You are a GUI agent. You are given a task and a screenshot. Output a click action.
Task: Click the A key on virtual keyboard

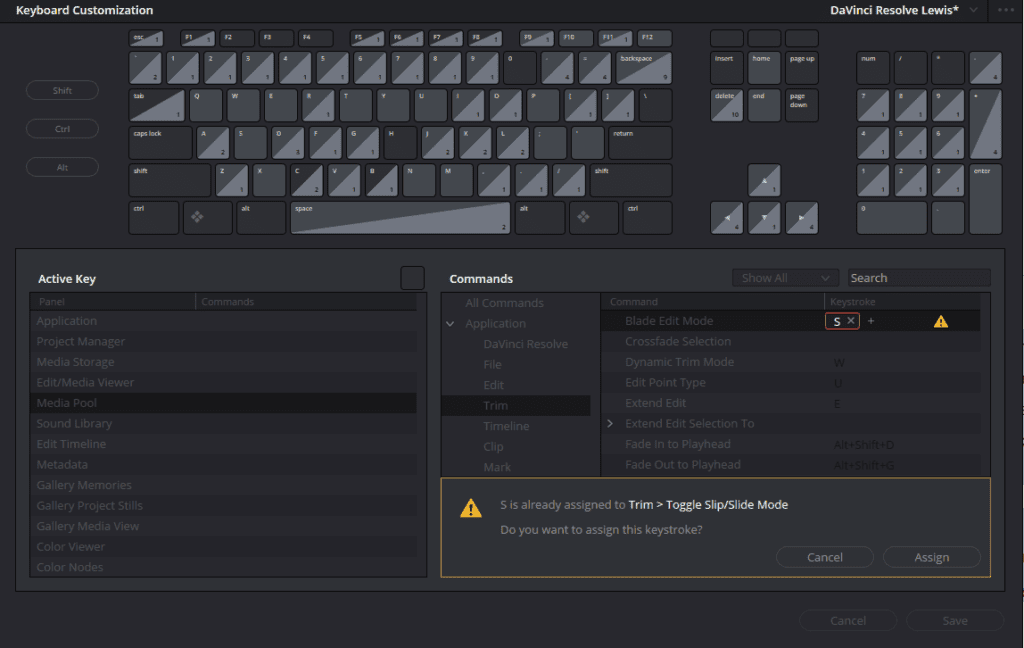pos(213,143)
